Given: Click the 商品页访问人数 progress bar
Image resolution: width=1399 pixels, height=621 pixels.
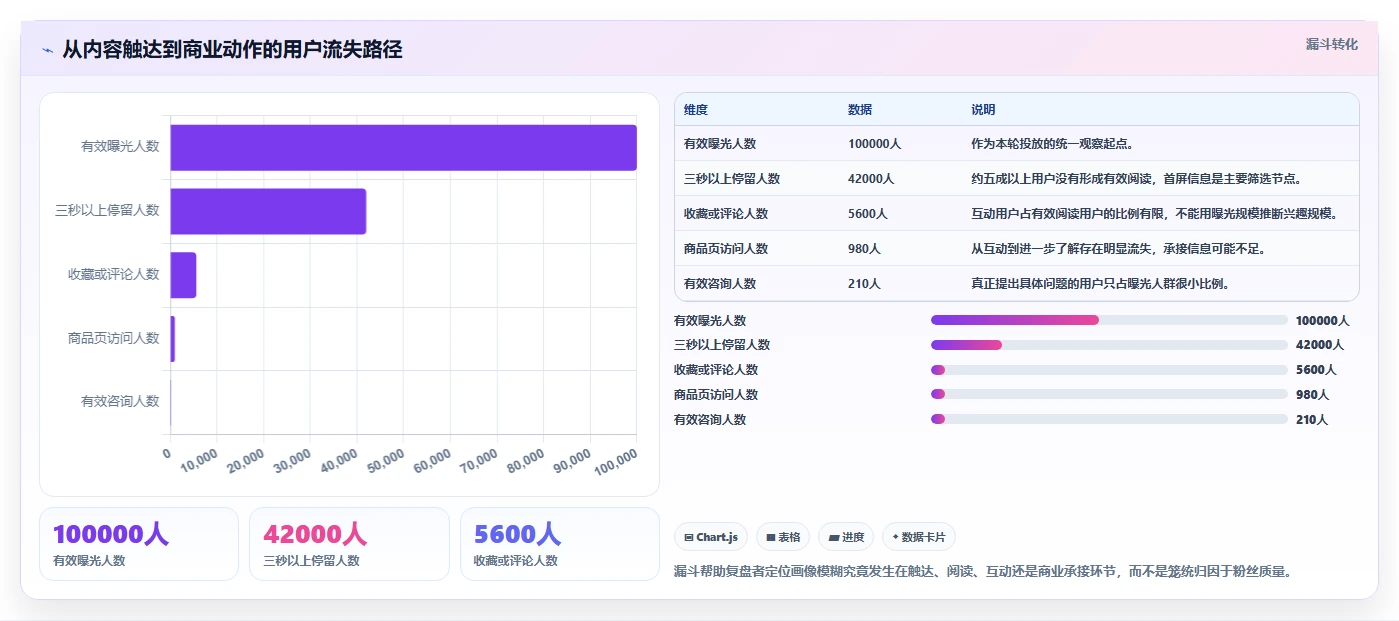Looking at the screenshot, I should tap(1109, 395).
